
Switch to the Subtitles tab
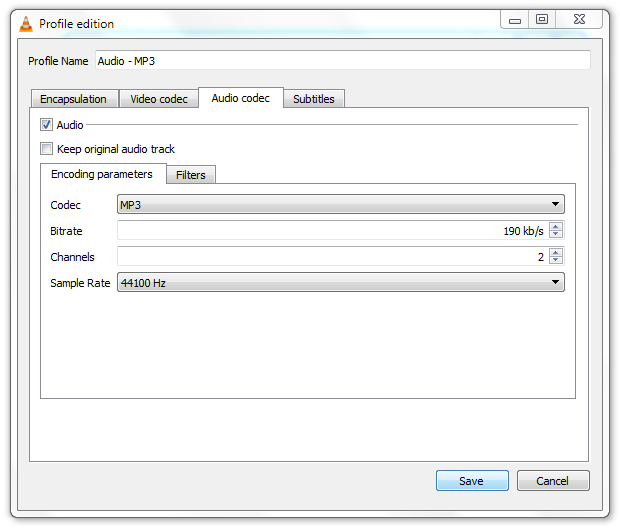click(x=314, y=99)
